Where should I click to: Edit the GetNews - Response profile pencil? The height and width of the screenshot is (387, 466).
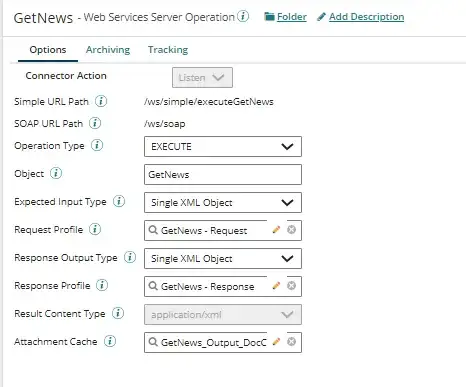pos(276,286)
